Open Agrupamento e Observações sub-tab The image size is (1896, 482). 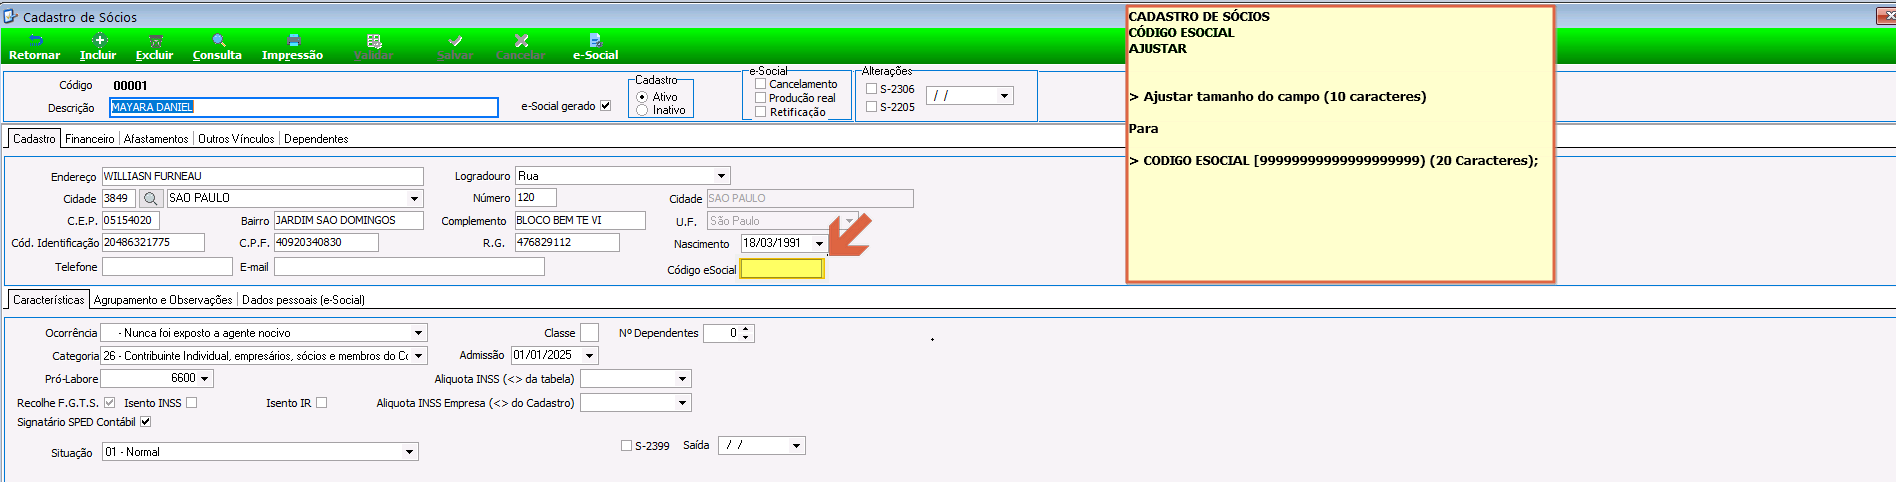click(163, 300)
